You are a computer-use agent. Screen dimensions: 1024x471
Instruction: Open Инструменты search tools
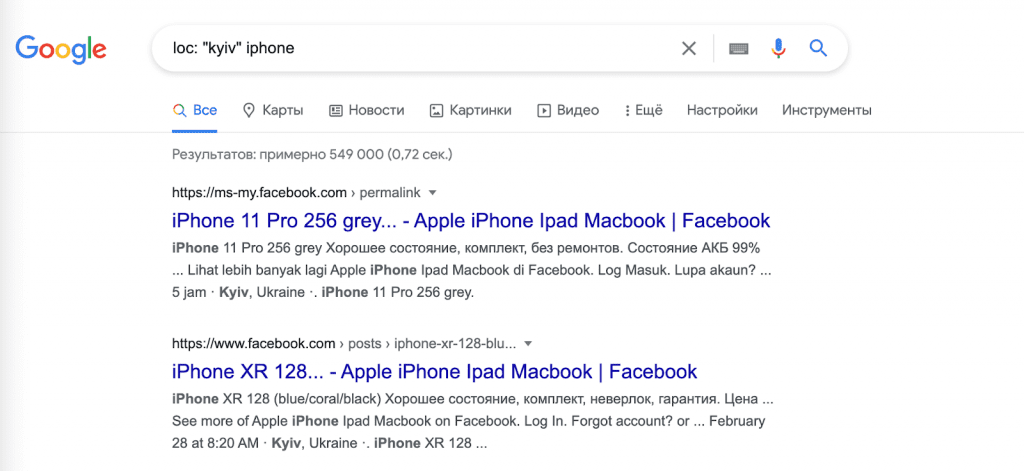pos(827,110)
